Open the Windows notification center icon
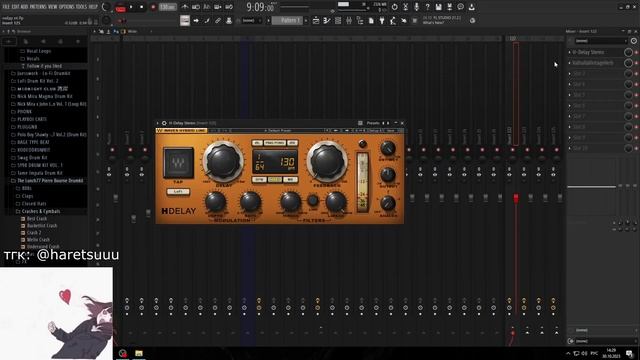The height and width of the screenshot is (360, 640). coord(629,353)
